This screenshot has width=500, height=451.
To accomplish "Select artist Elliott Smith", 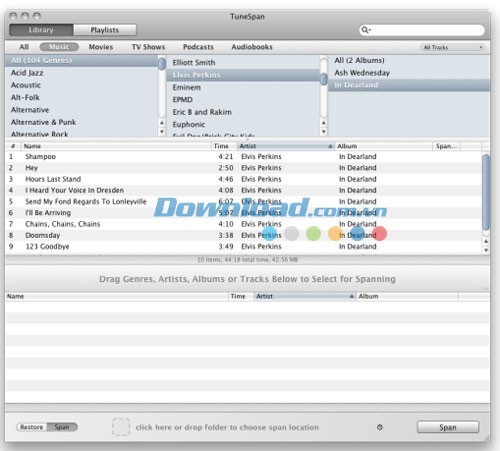I will point(243,62).
